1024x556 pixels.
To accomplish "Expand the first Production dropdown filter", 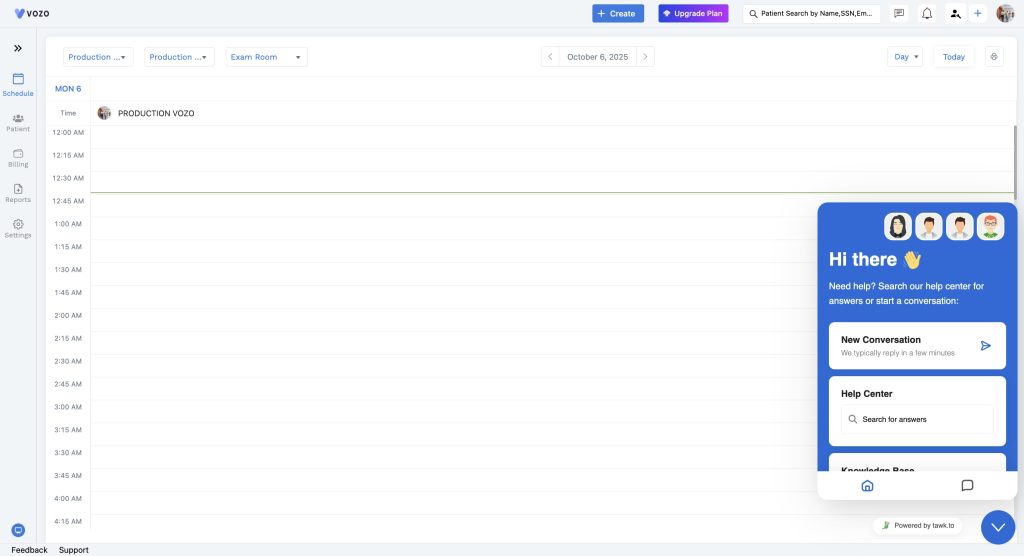I will point(97,57).
